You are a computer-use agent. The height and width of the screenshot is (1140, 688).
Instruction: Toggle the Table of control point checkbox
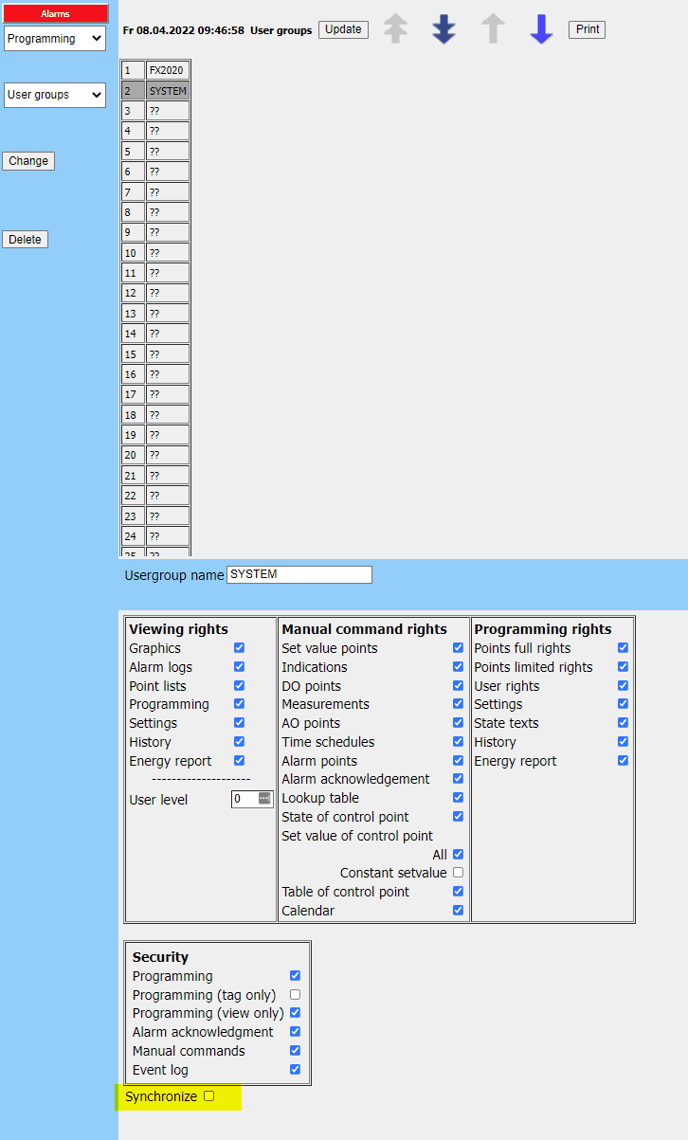(458, 891)
